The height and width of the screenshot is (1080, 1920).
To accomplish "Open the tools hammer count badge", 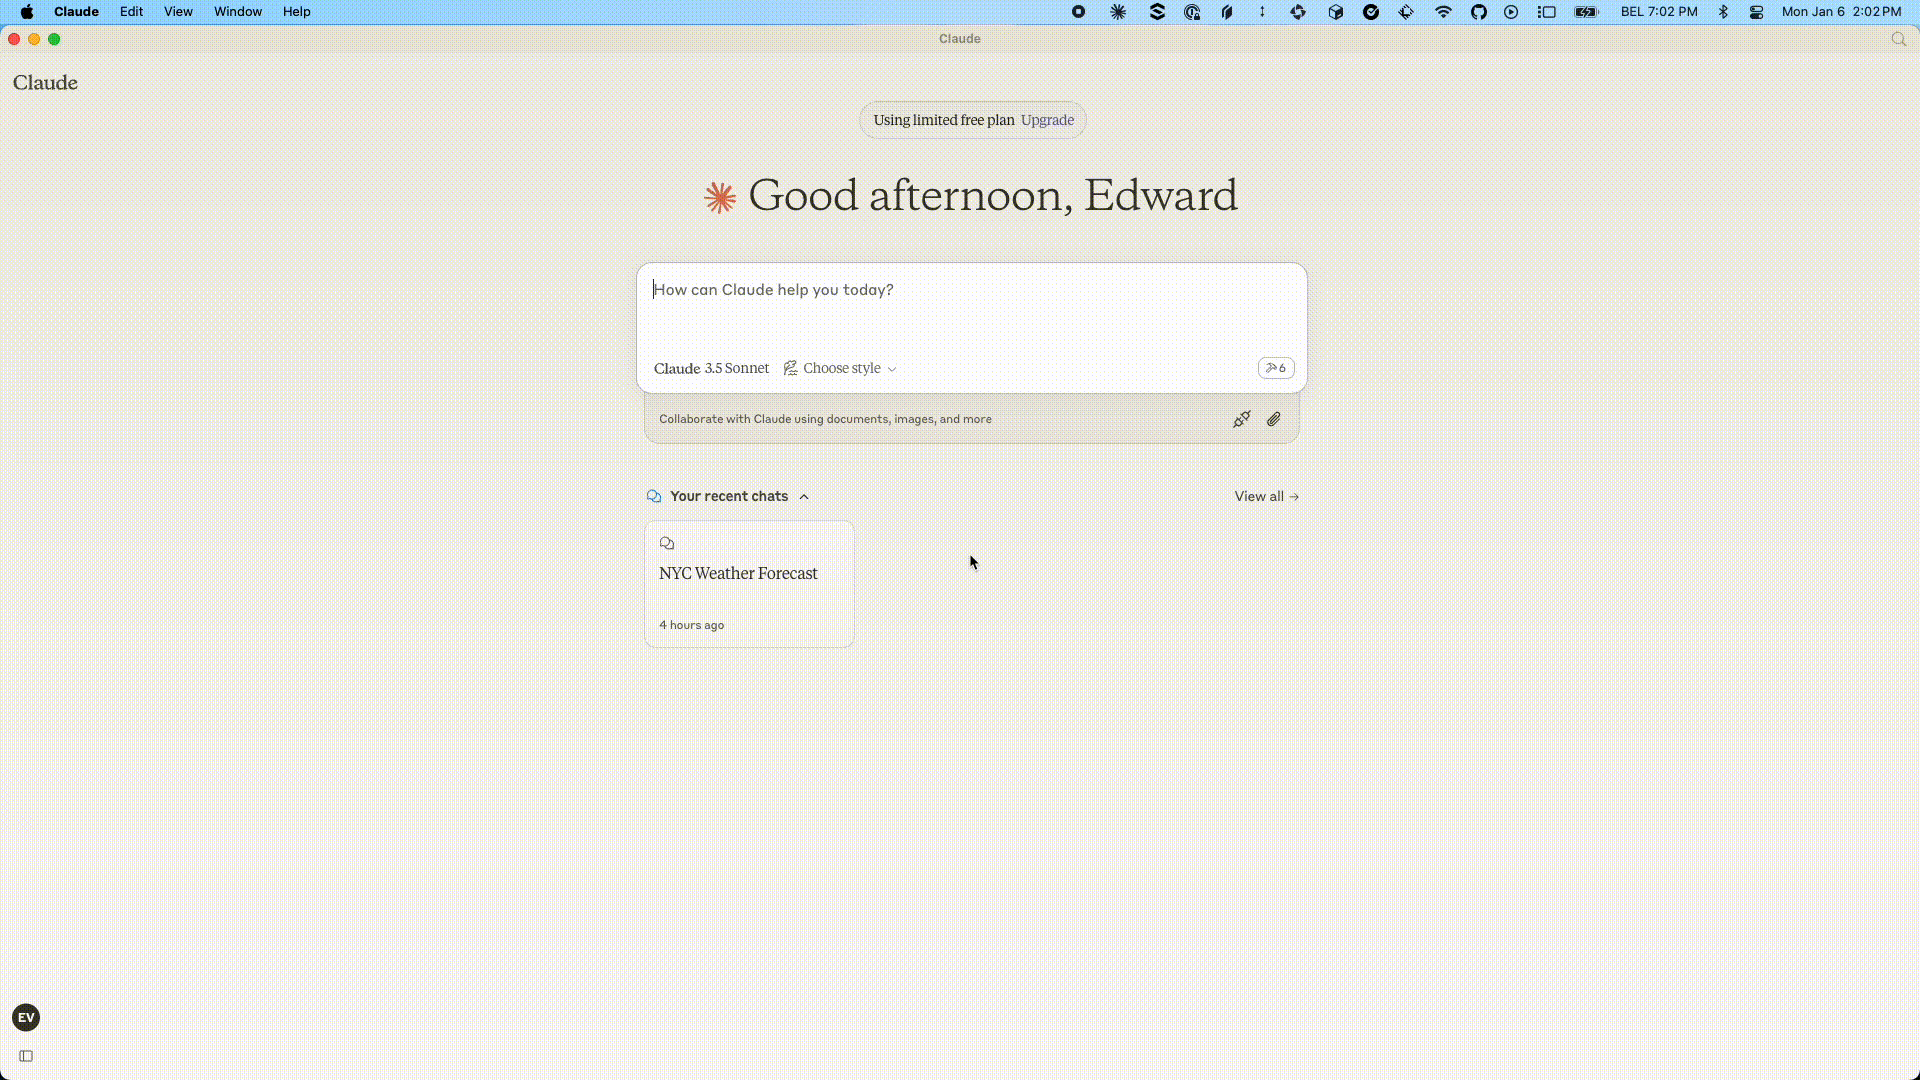I will (1275, 368).
